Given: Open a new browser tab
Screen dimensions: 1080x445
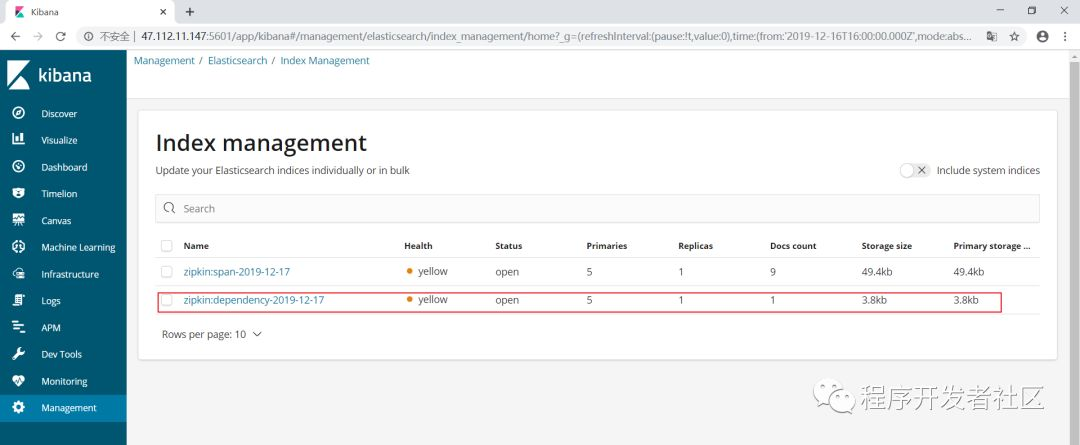Looking at the screenshot, I should pos(190,12).
